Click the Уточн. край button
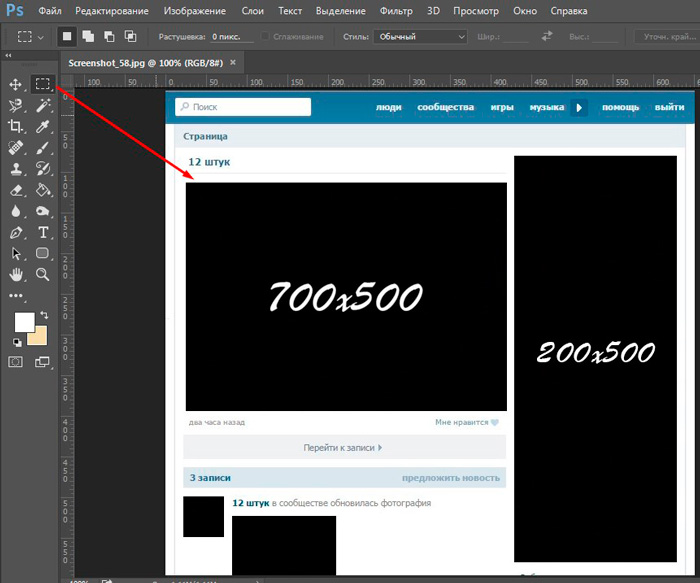This screenshot has height=583, width=700. 669,37
